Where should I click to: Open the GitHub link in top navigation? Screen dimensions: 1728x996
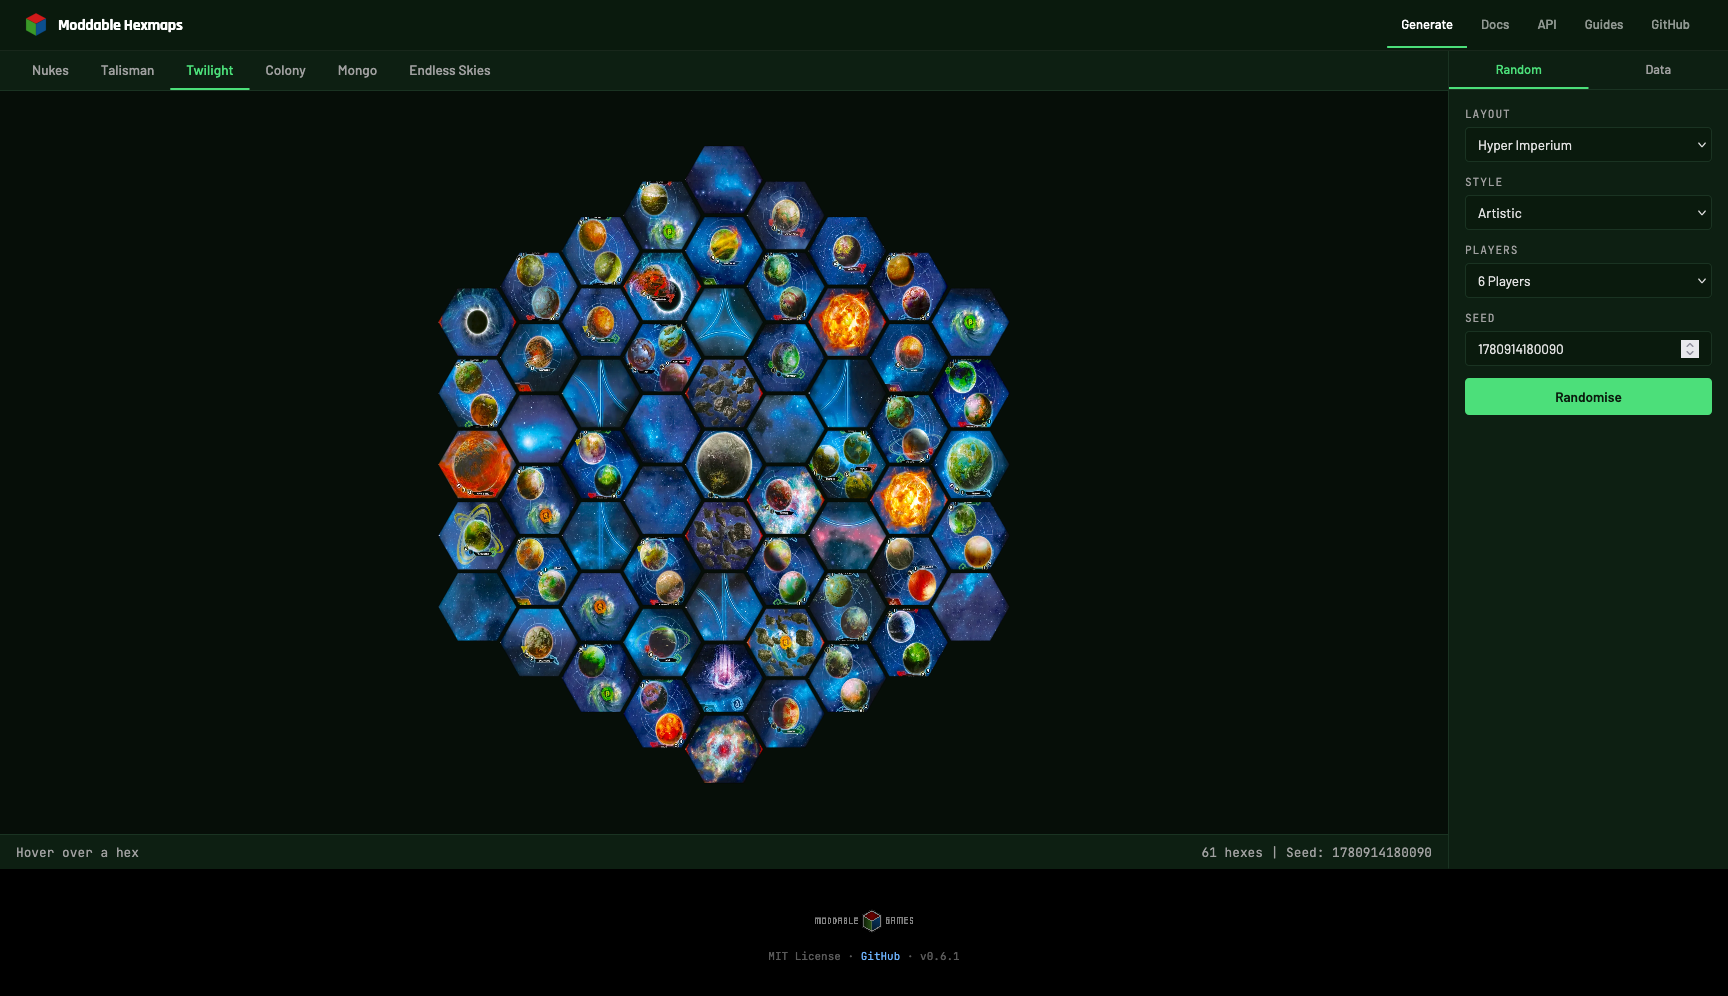[x=1670, y=25]
